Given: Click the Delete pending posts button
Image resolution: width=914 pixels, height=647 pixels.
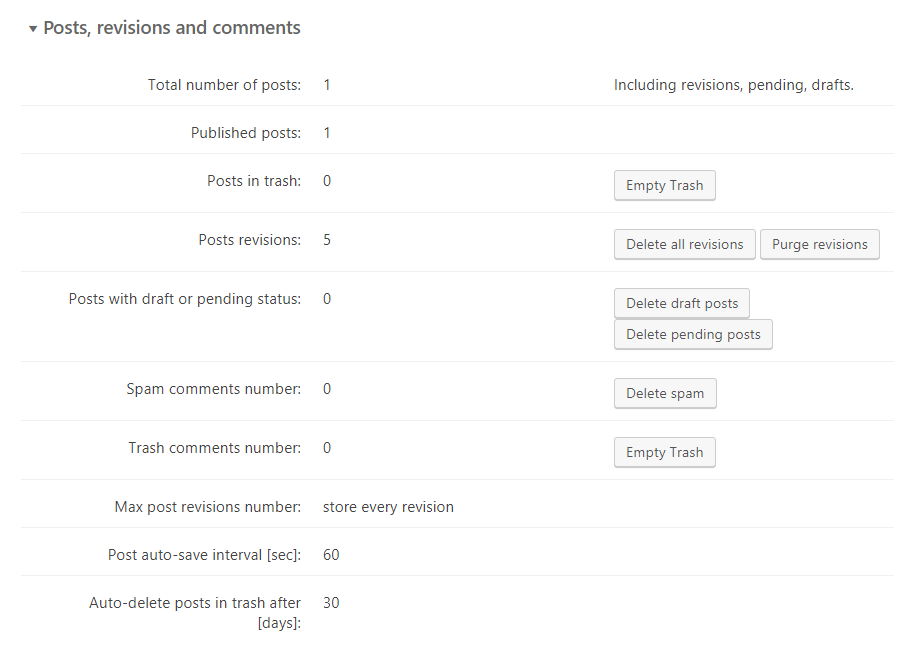Looking at the screenshot, I should [693, 334].
